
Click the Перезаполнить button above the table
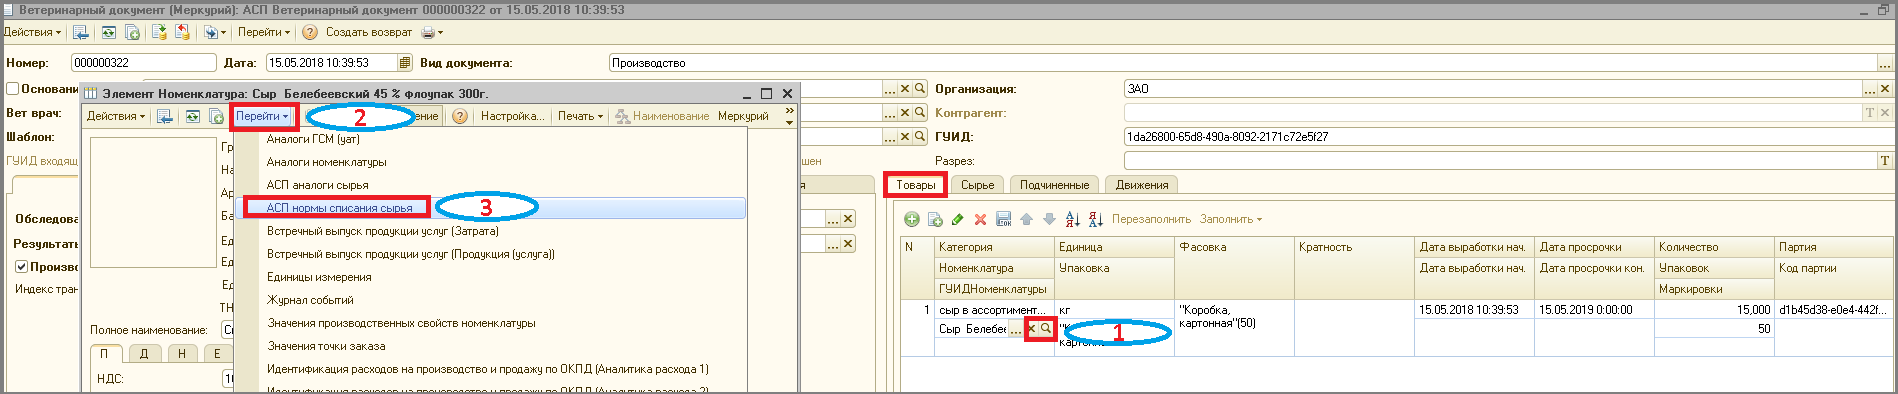tap(1151, 219)
